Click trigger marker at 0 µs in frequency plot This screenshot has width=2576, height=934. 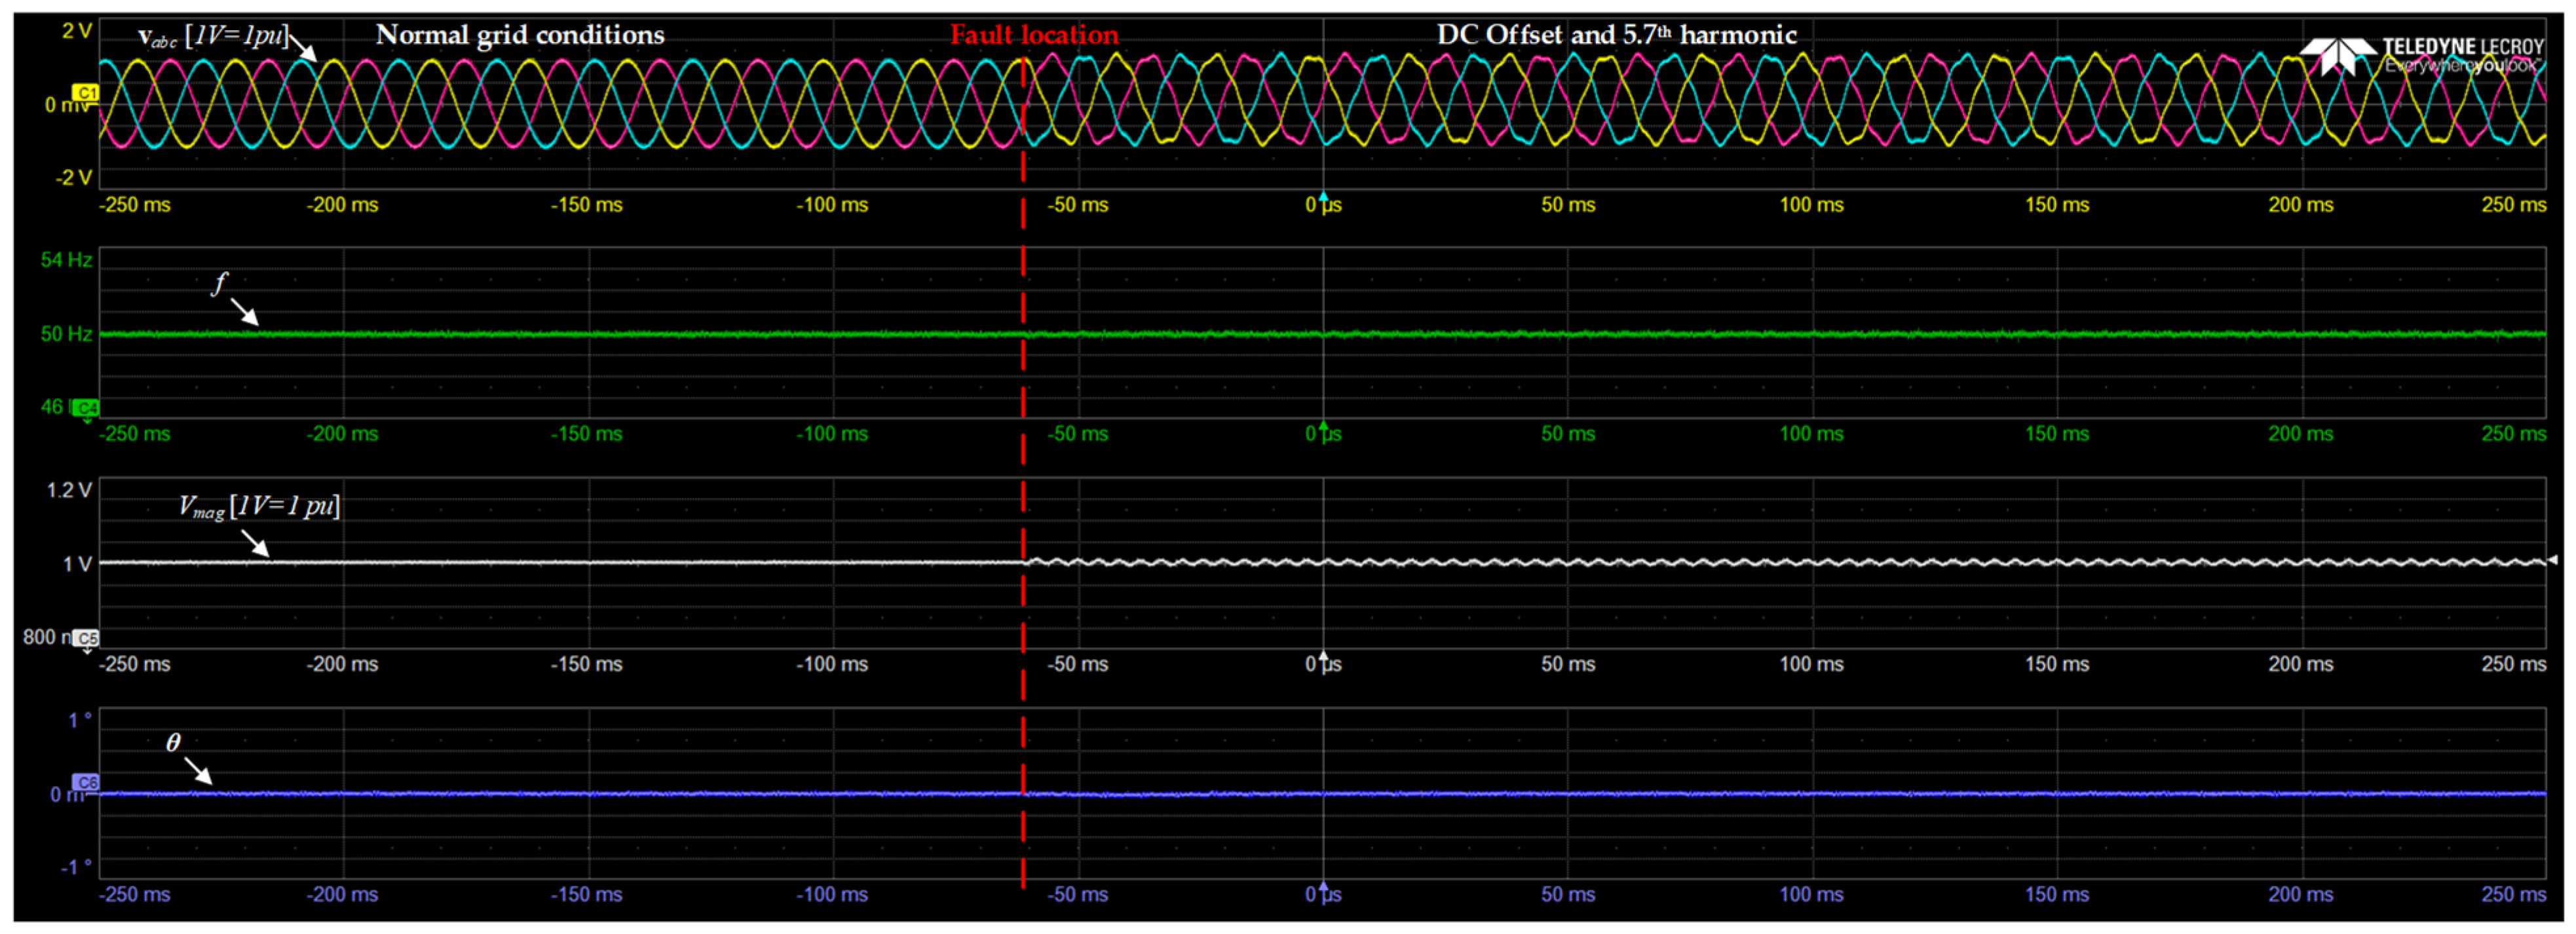pos(1323,425)
